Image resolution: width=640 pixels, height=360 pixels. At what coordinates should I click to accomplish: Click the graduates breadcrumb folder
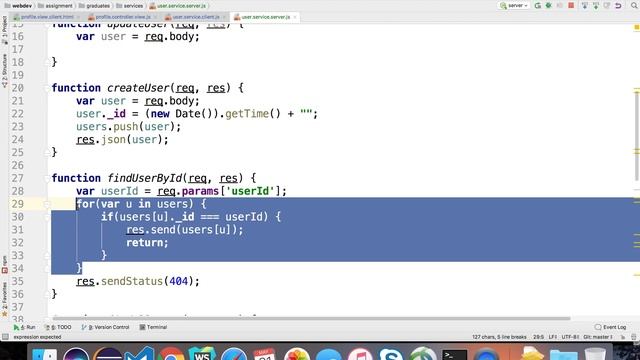(94, 6)
